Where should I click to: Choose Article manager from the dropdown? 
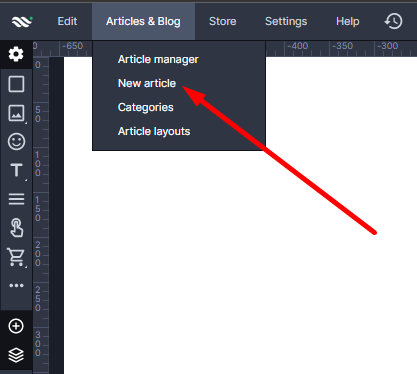pyautogui.click(x=158, y=59)
